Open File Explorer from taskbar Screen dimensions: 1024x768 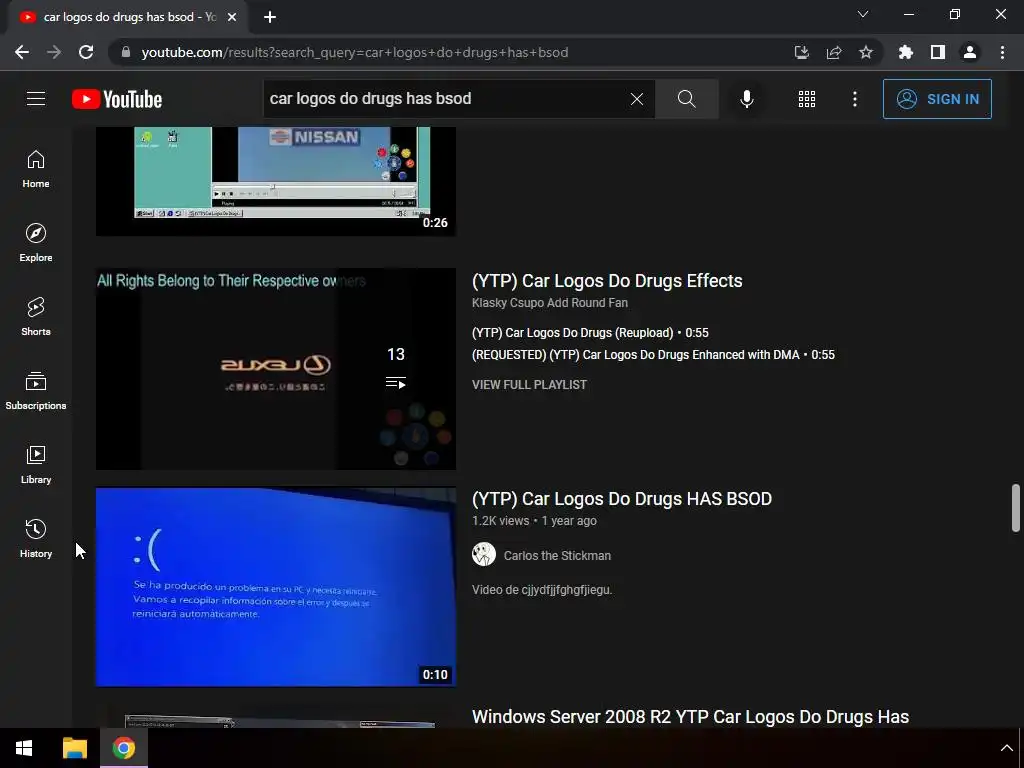click(x=74, y=748)
